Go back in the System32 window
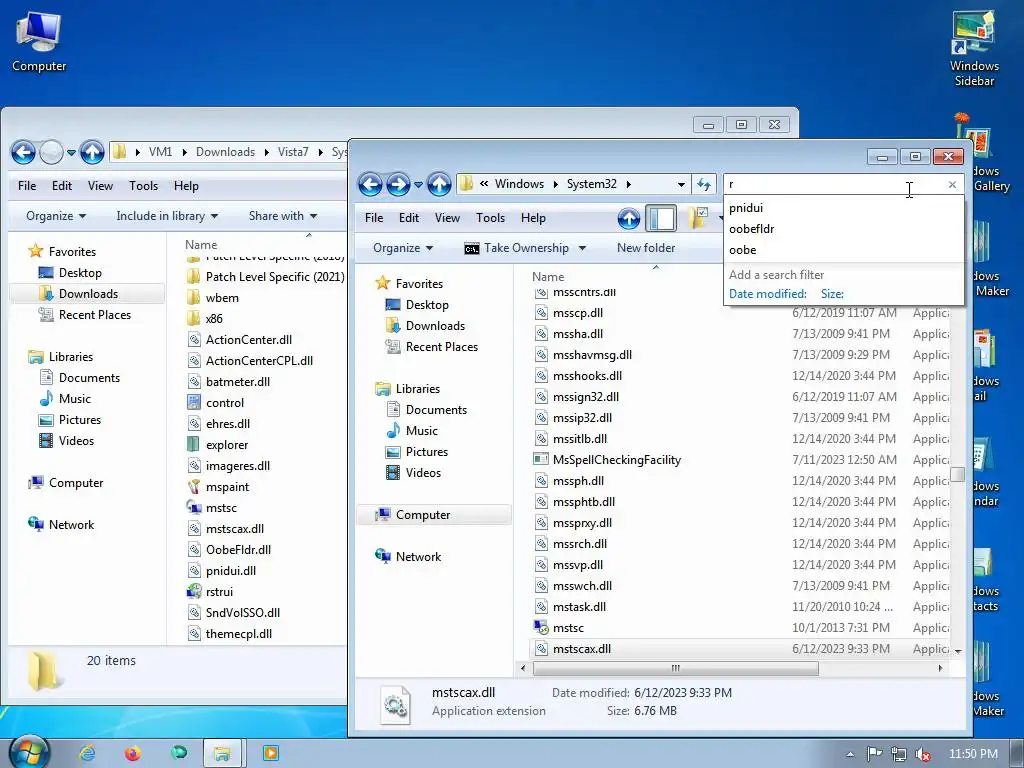 [370, 185]
